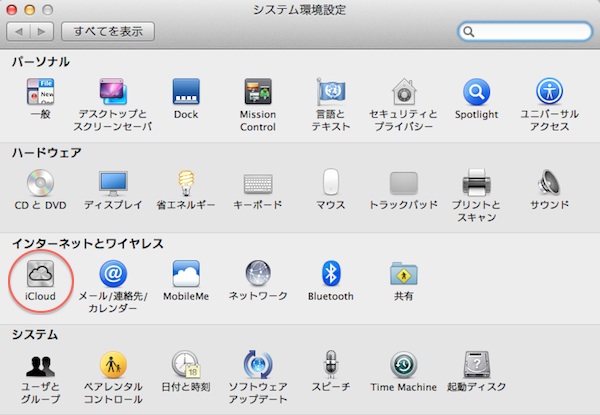
Task: Open マウス preferences icon
Action: [x=331, y=182]
